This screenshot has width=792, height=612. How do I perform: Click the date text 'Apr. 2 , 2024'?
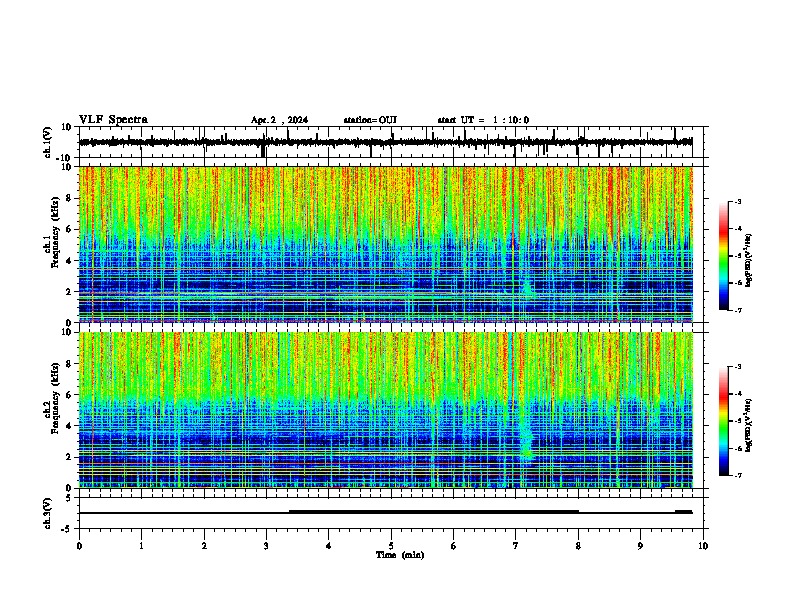point(279,120)
